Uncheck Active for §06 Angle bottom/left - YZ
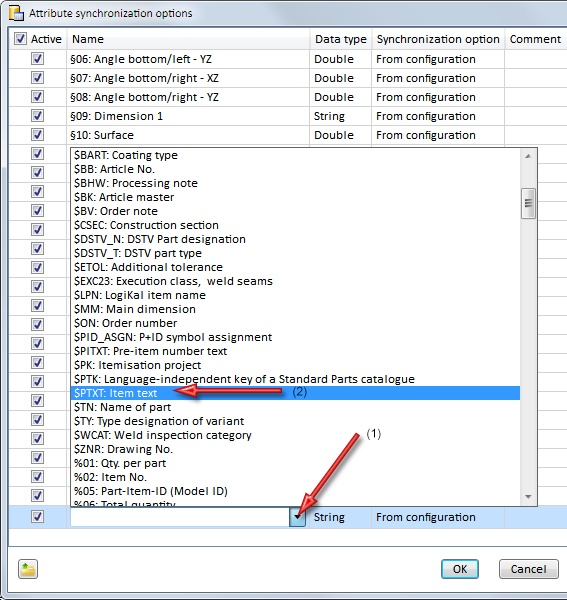 [x=37, y=59]
